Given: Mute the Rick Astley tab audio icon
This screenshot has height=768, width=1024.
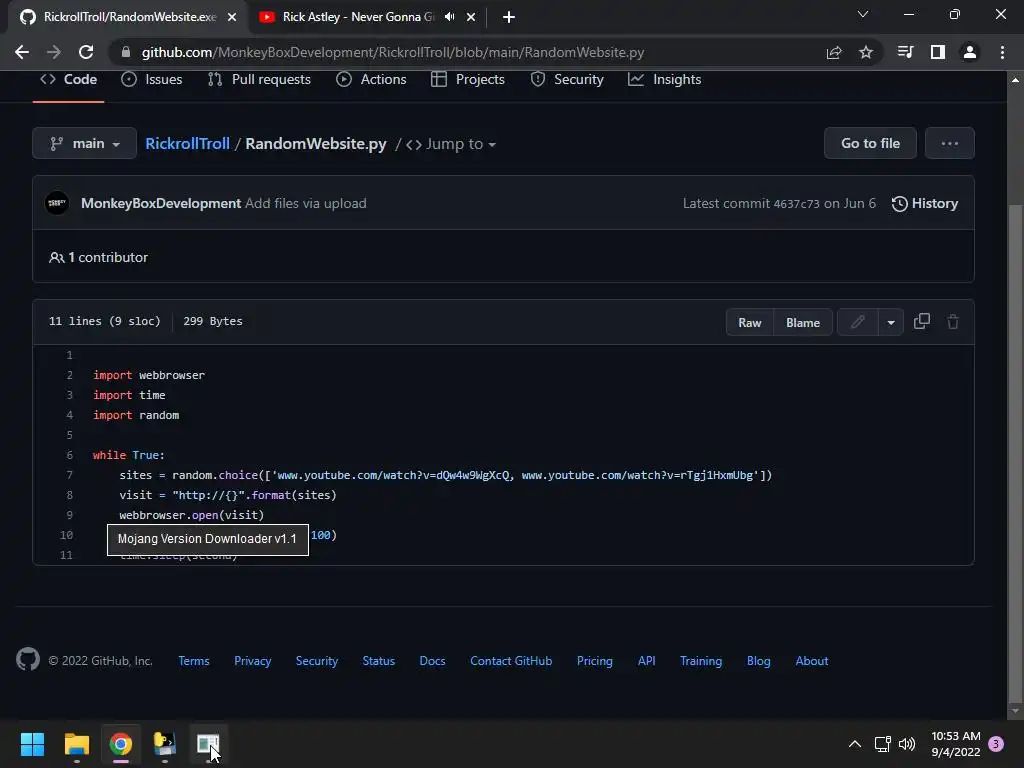Looking at the screenshot, I should pyautogui.click(x=449, y=17).
